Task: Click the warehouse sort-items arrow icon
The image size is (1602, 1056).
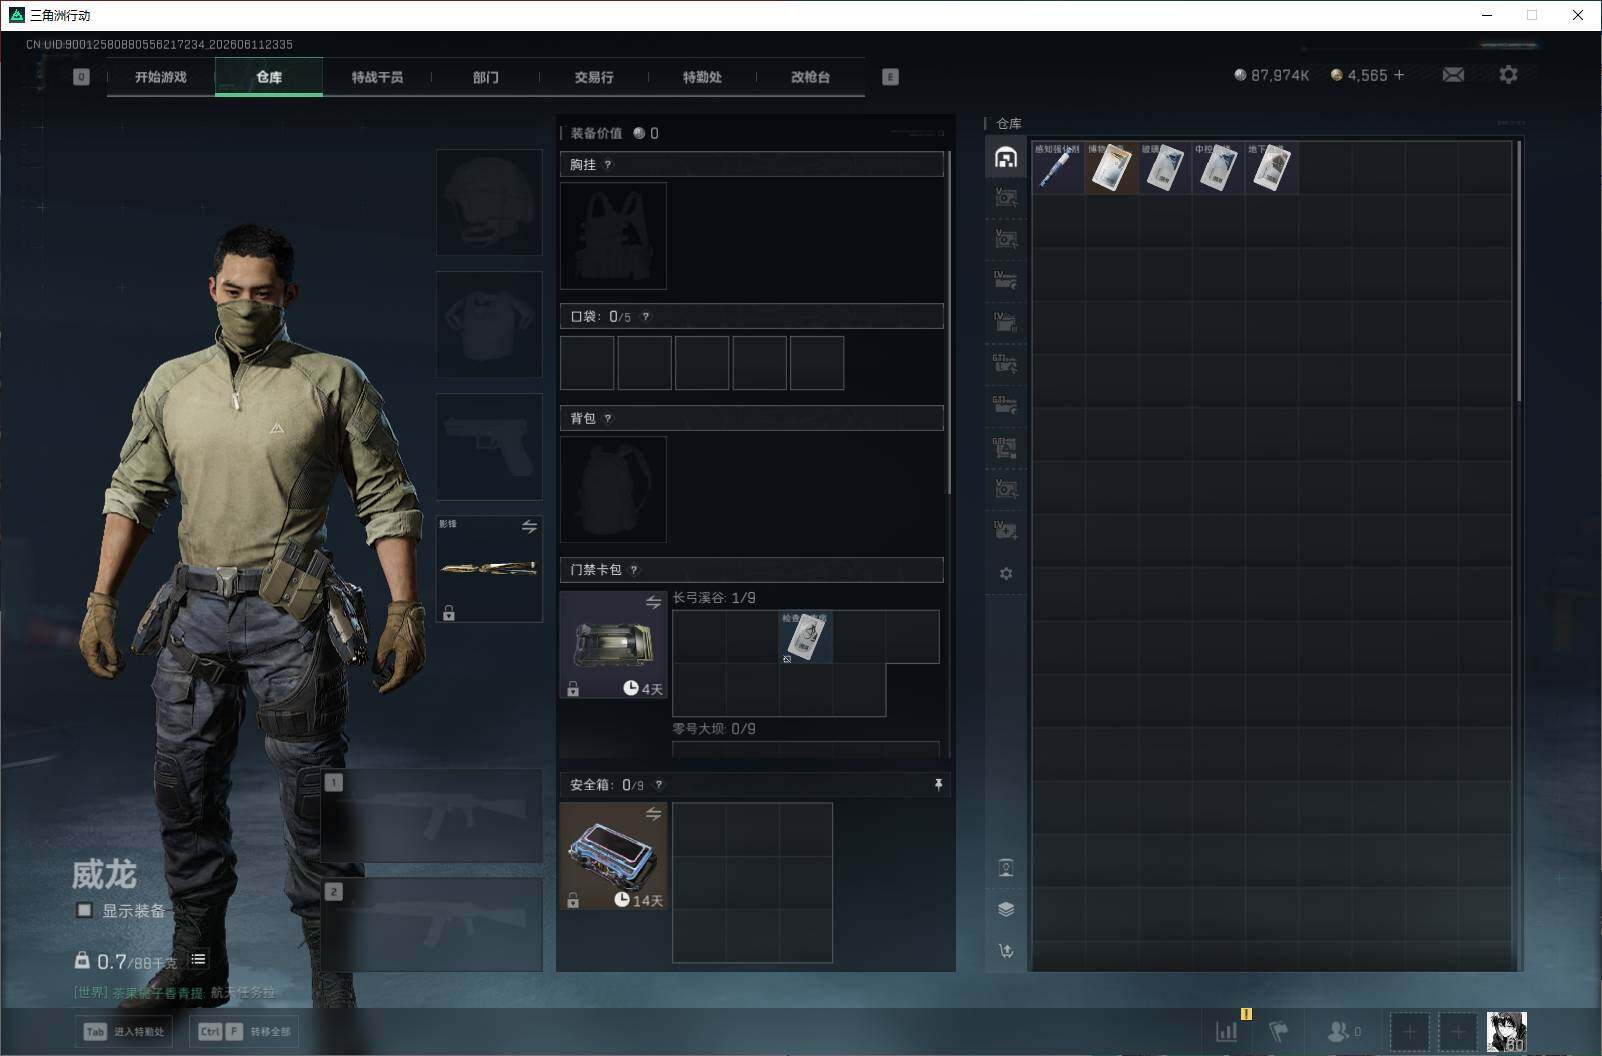Action: tap(1006, 951)
